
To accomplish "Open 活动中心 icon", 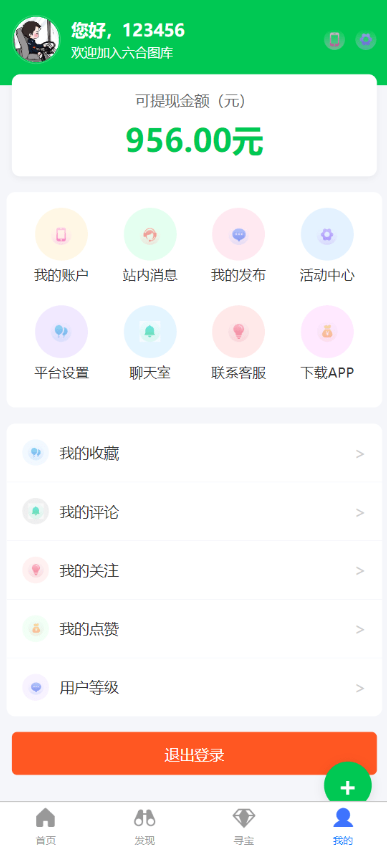I will 327,234.
